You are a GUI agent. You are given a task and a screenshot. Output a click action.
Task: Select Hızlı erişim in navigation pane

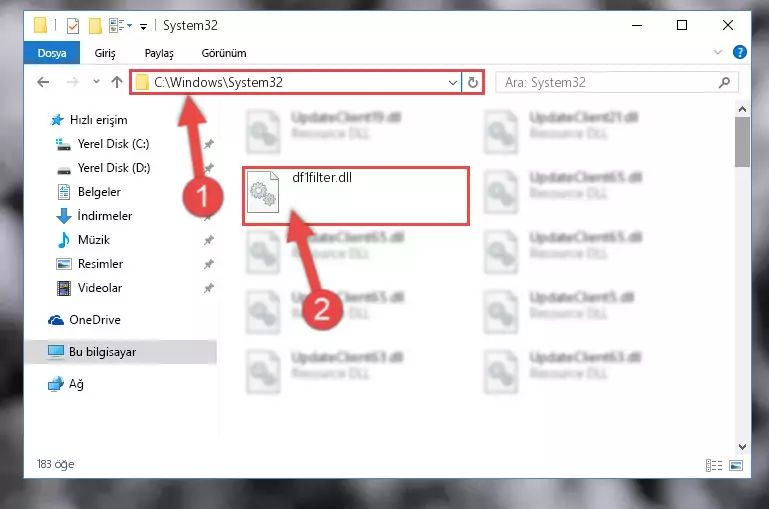point(99,120)
